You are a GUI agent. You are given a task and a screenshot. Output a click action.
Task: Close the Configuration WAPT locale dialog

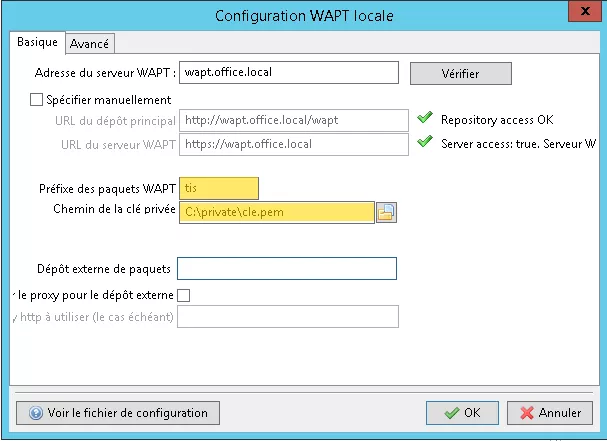coord(585,11)
